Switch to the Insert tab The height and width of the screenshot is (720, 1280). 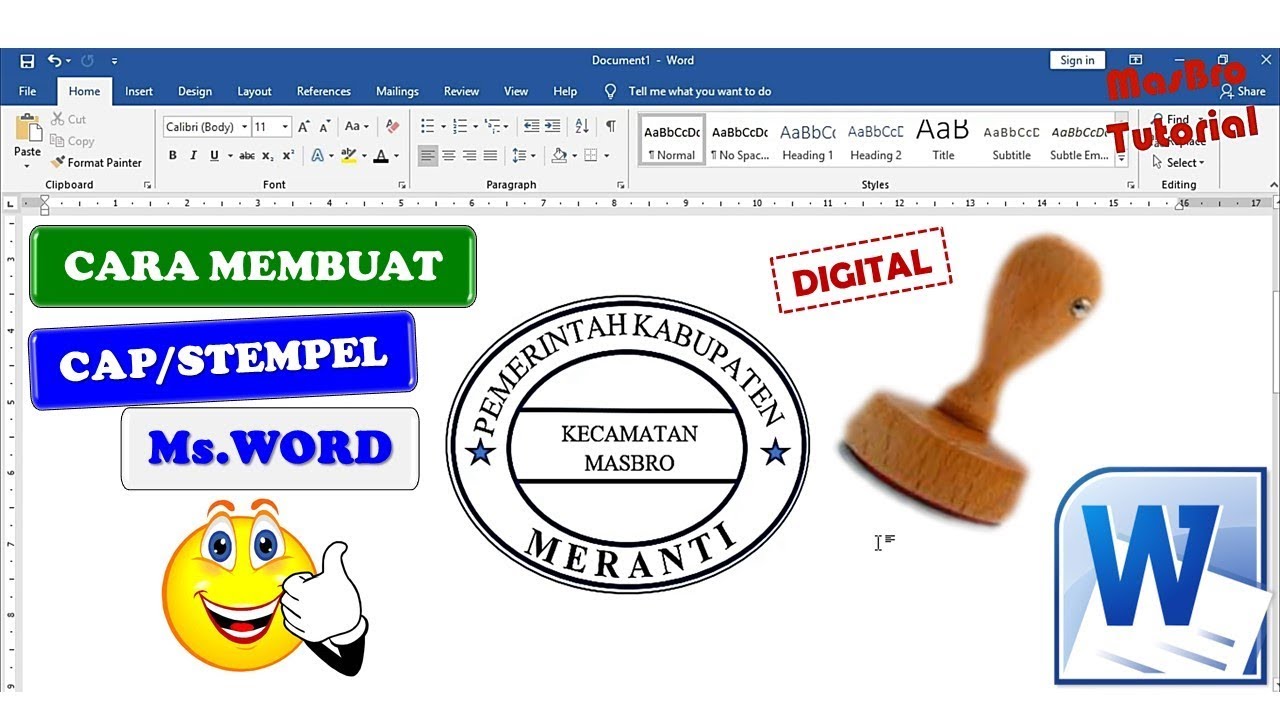(x=139, y=91)
